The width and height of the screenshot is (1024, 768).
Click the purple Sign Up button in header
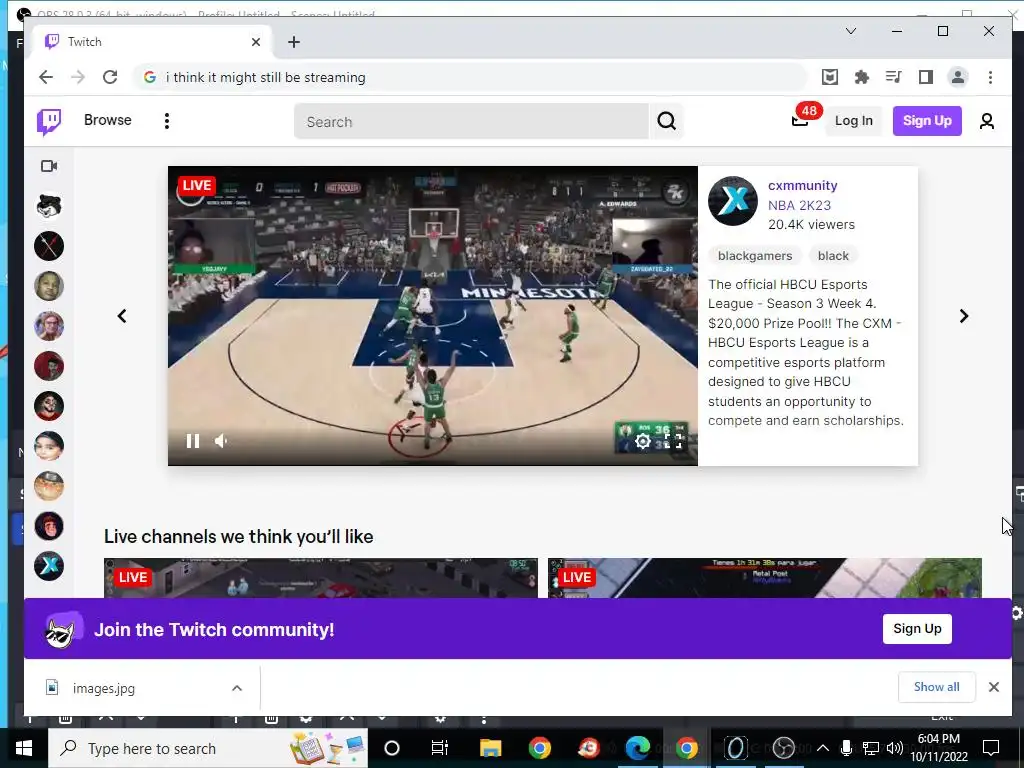tap(927, 121)
